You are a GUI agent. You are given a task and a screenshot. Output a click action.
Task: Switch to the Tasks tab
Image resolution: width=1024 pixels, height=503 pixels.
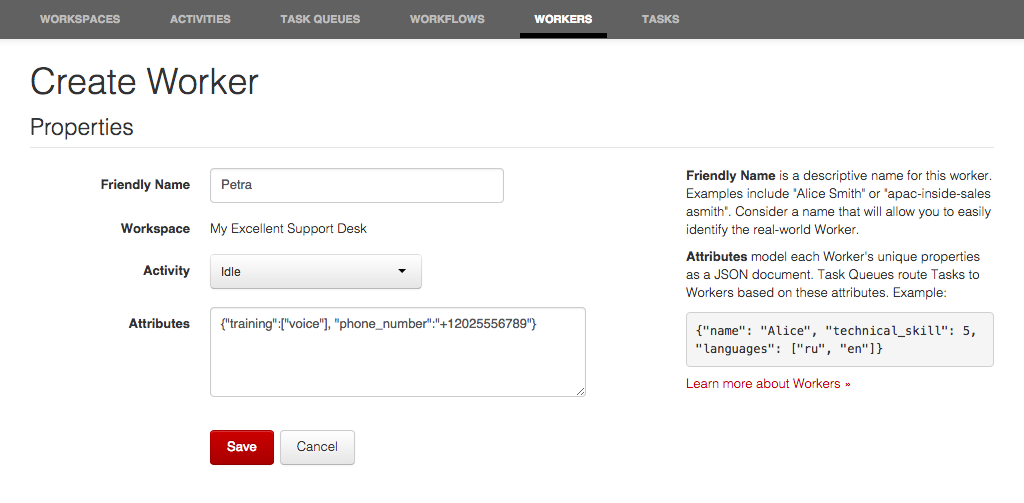pyautogui.click(x=660, y=19)
